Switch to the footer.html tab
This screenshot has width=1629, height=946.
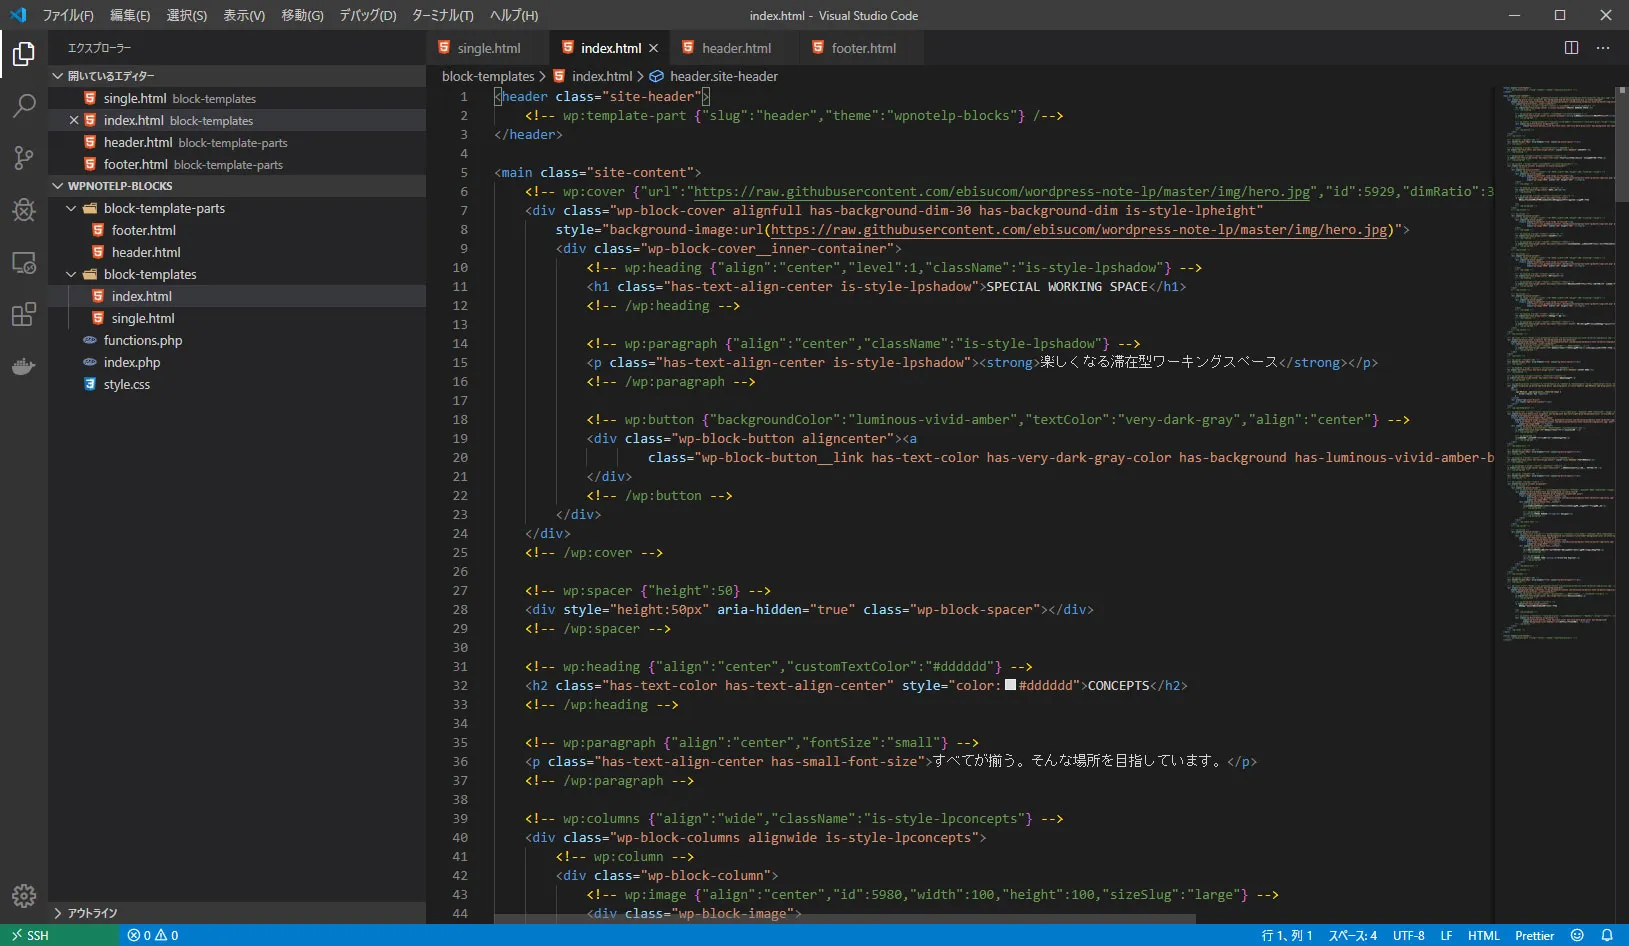click(863, 48)
